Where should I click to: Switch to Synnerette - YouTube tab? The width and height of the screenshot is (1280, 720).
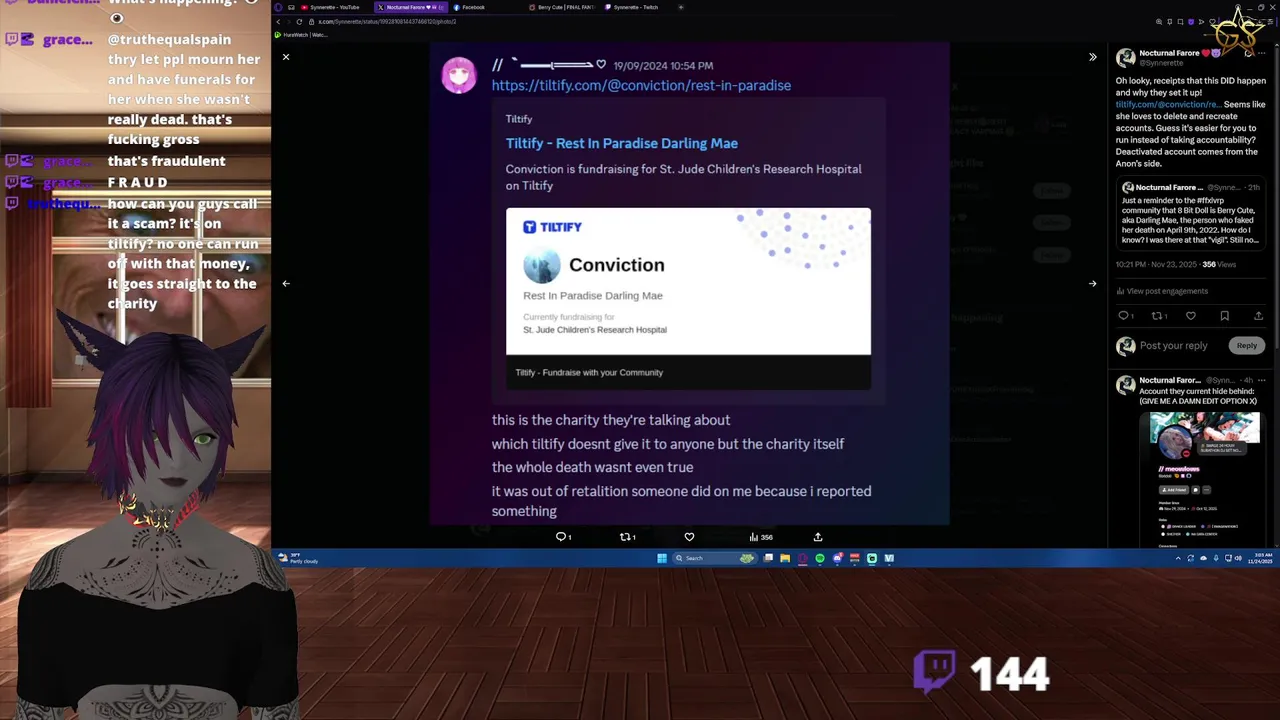point(330,7)
